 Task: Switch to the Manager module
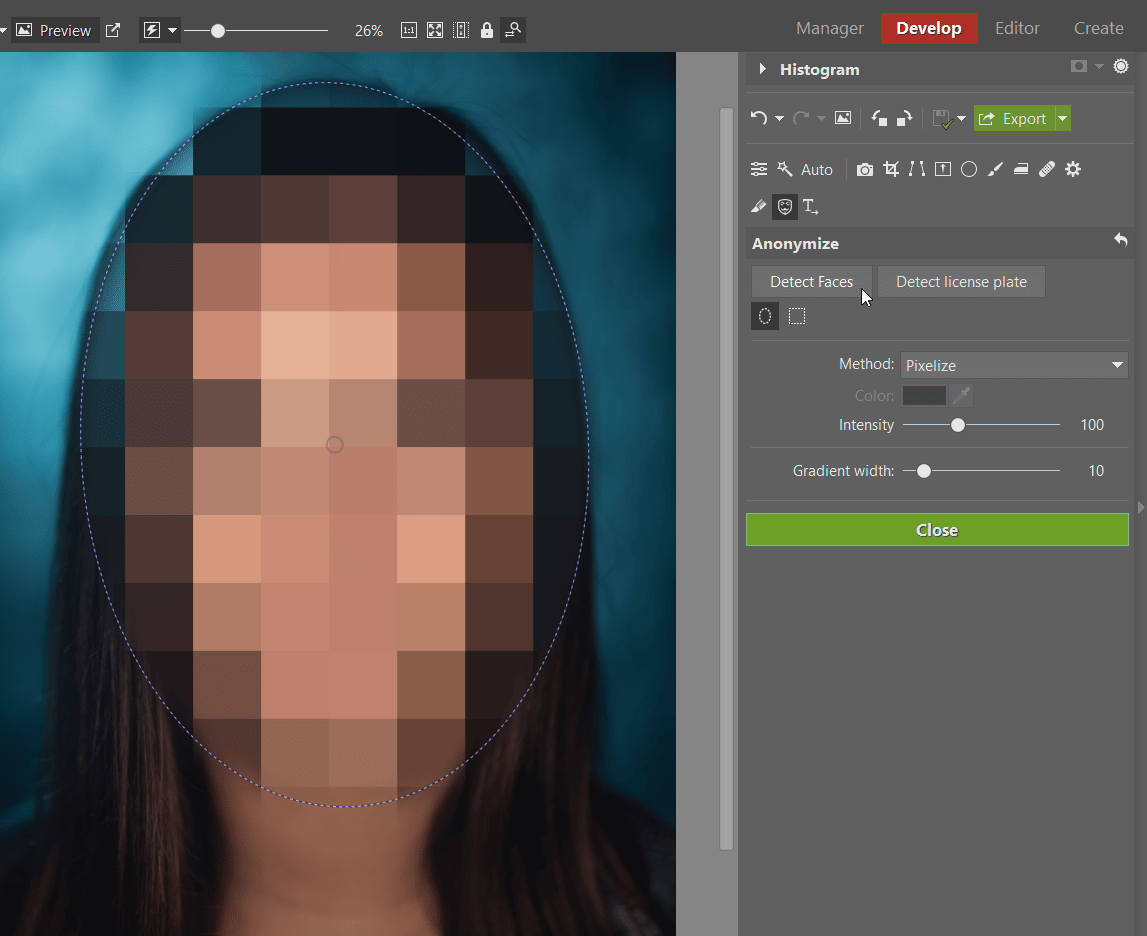click(x=830, y=29)
